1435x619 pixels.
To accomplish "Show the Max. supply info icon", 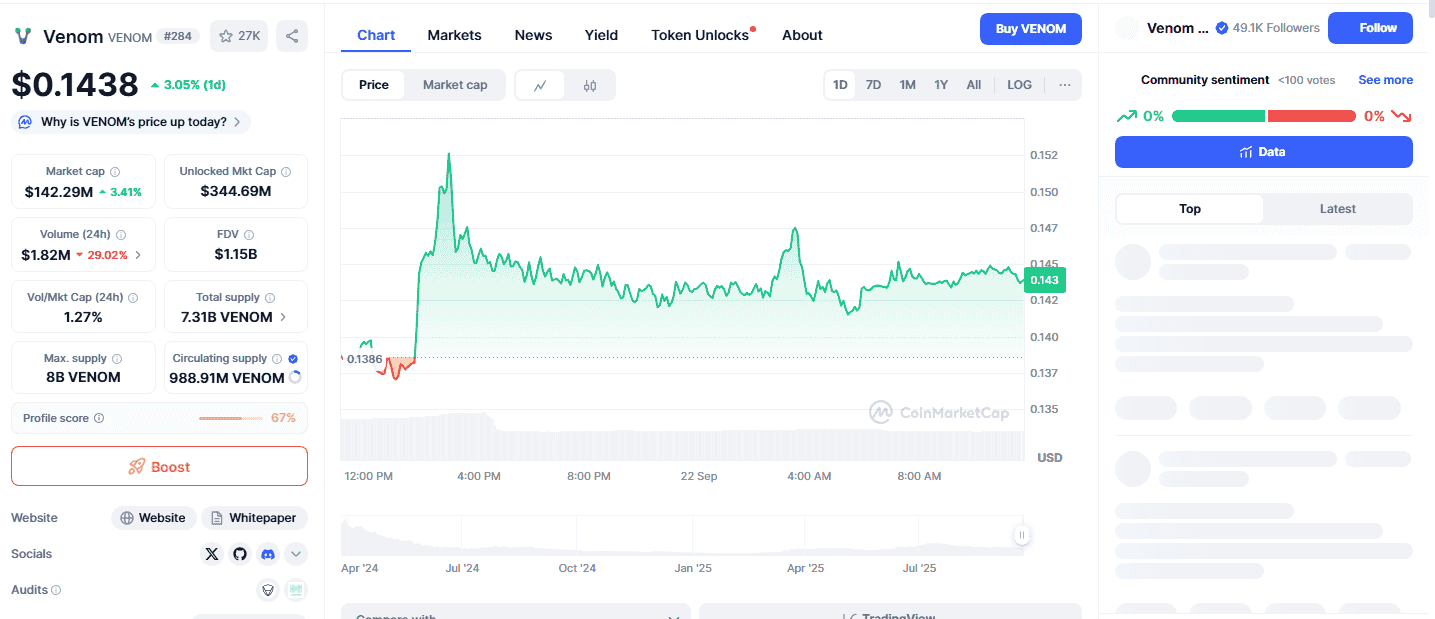I will coord(117,359).
